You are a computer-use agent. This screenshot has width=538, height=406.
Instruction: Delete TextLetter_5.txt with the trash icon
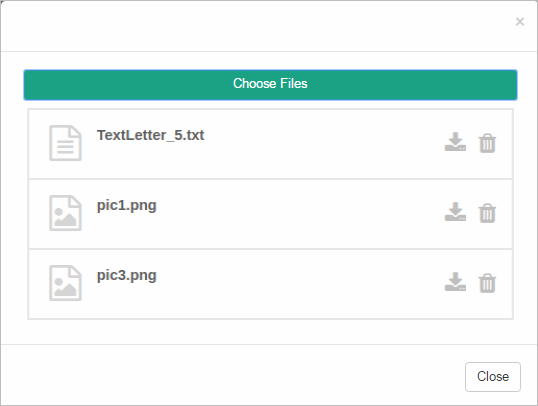pyautogui.click(x=487, y=143)
